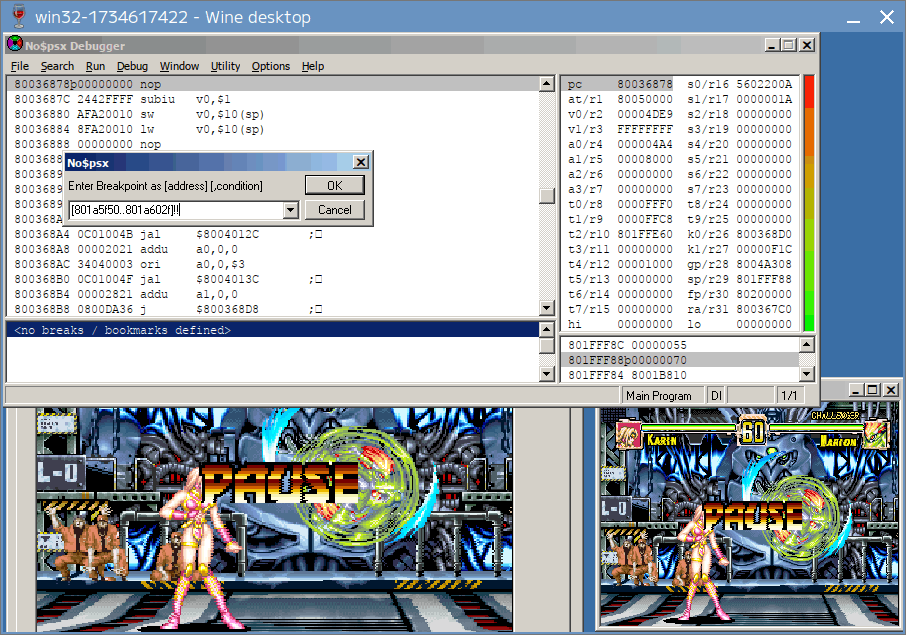The image size is (906, 635).
Task: Open the Debug menu
Action: [x=132, y=66]
